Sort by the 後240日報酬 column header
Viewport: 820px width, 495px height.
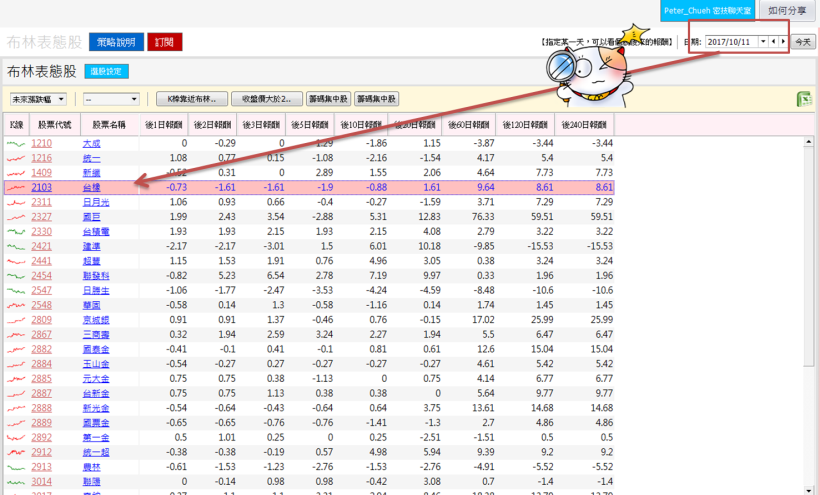584,125
